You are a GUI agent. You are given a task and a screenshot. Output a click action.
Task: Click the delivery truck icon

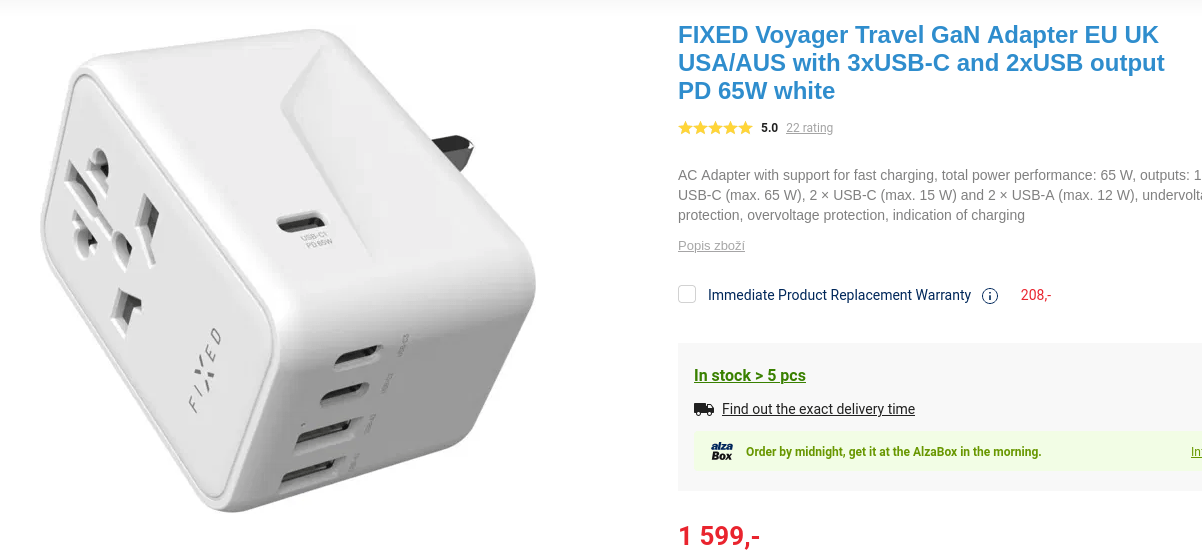point(704,409)
